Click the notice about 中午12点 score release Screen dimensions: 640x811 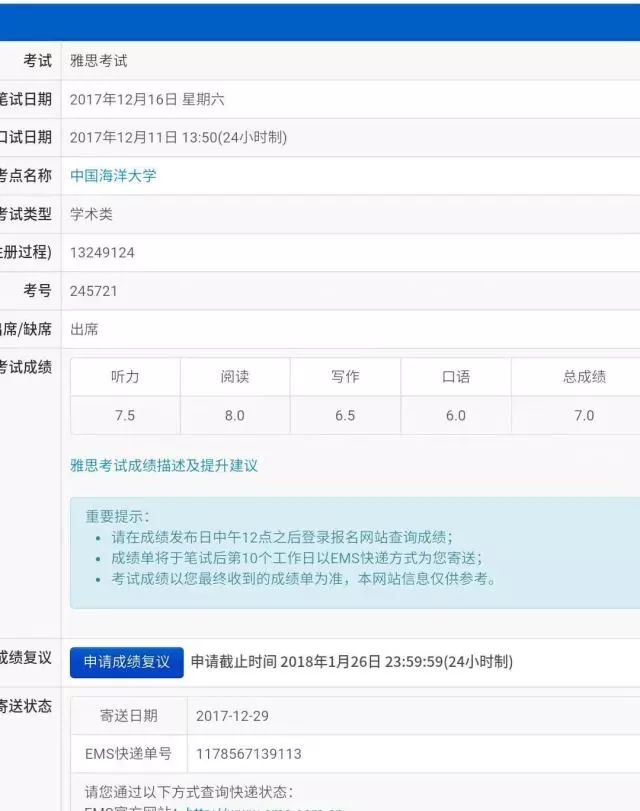pos(282,537)
